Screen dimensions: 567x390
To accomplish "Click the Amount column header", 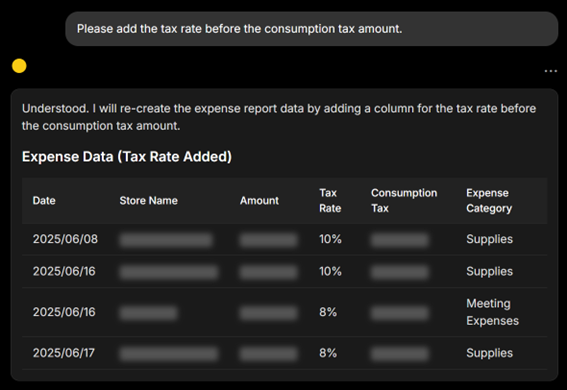I will click(x=259, y=201).
